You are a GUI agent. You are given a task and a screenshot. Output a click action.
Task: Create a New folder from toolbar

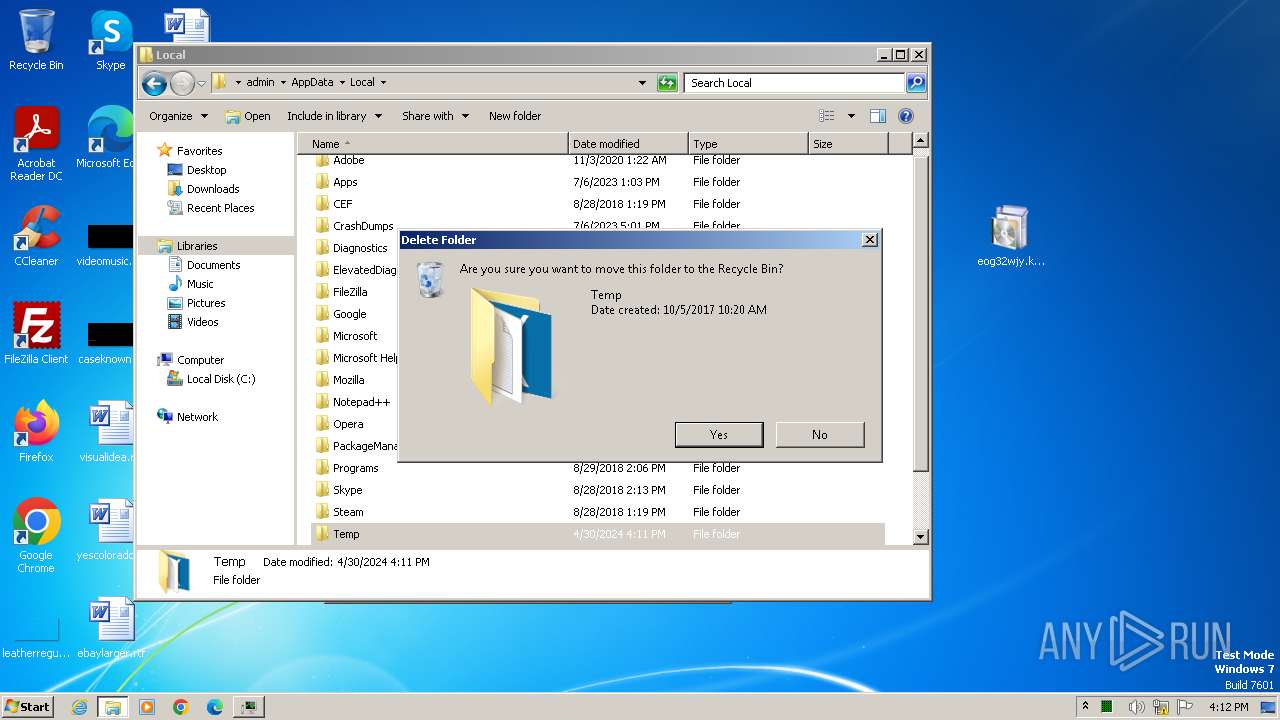(515, 116)
